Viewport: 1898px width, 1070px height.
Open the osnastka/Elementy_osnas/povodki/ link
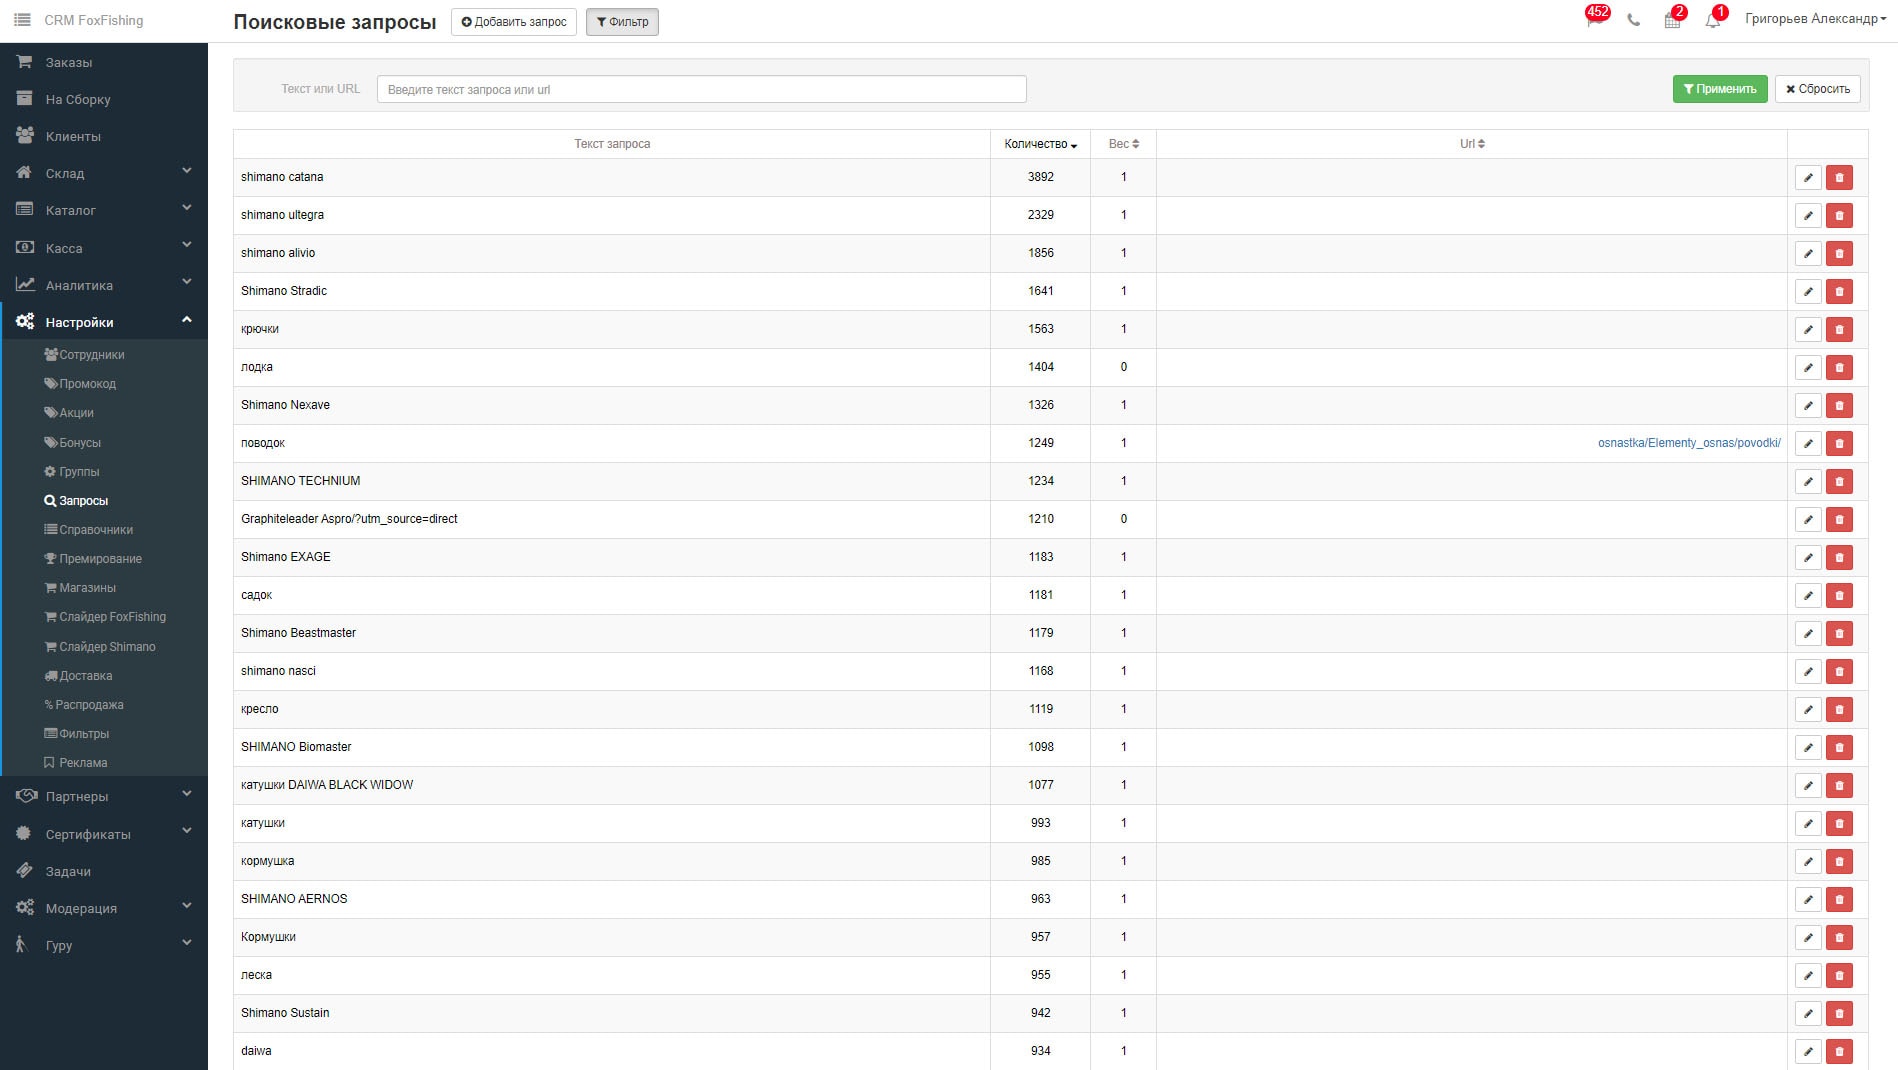click(x=1689, y=443)
